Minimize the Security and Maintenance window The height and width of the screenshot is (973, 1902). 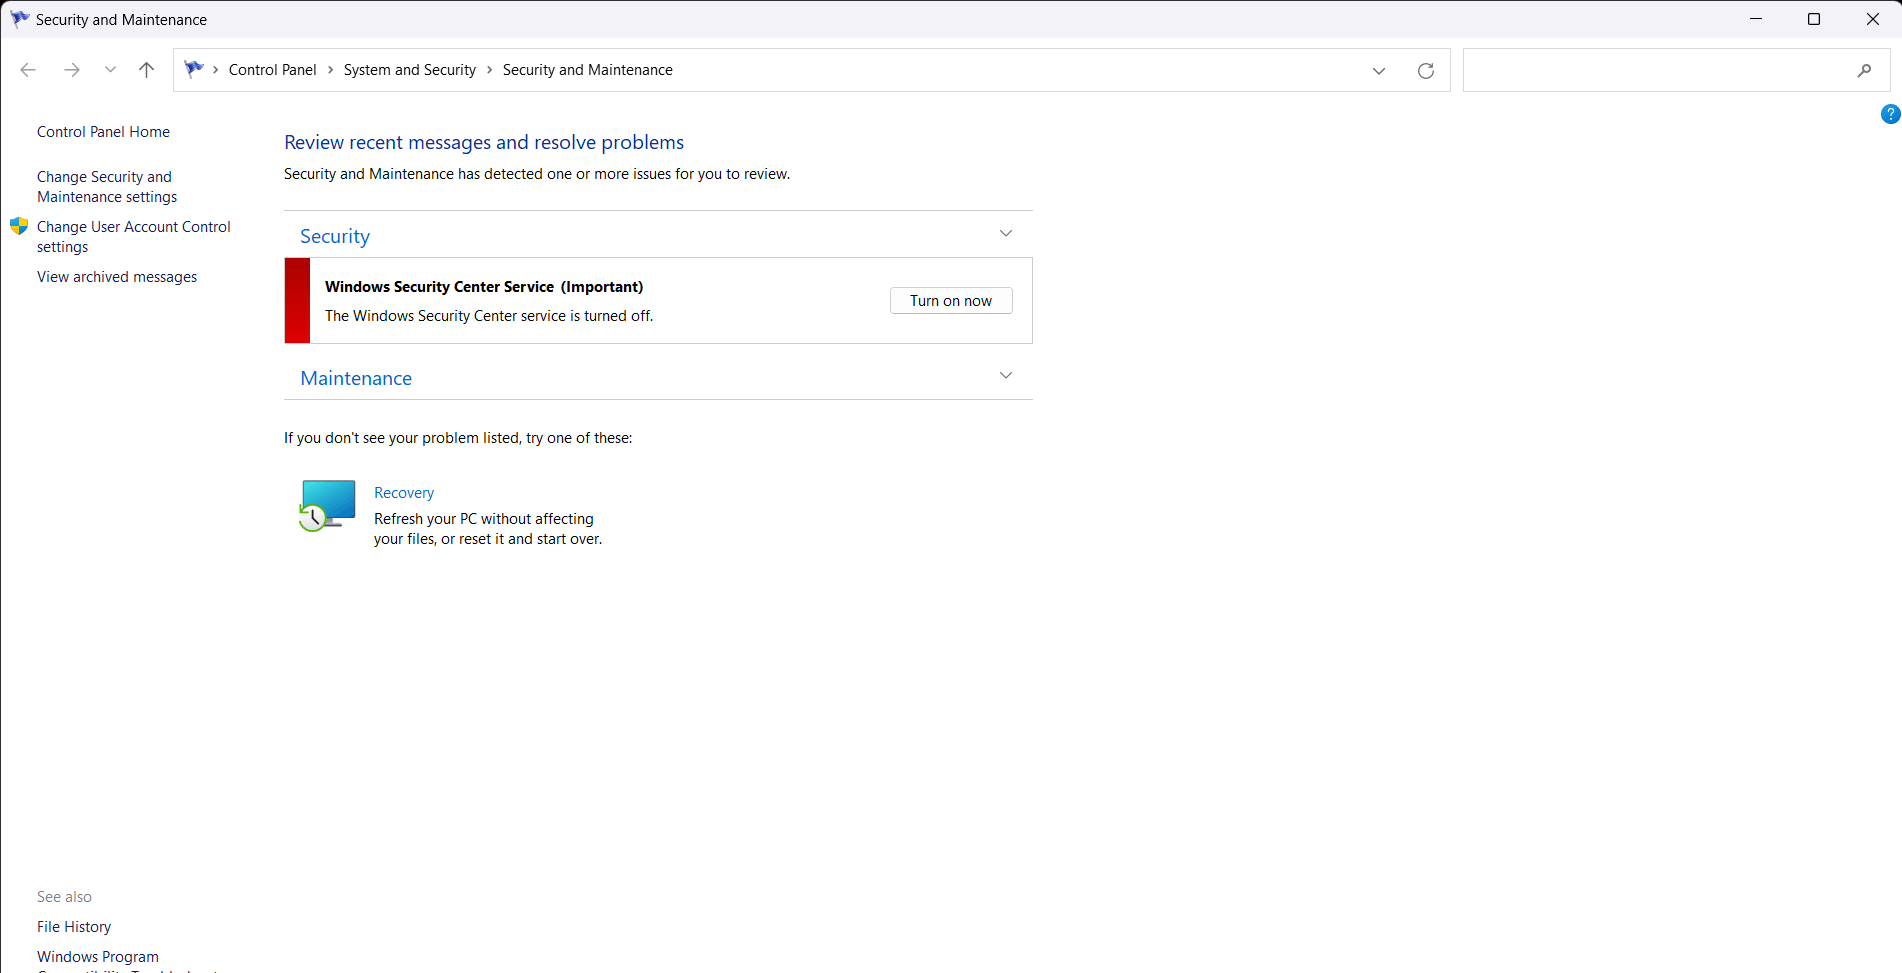click(x=1756, y=19)
